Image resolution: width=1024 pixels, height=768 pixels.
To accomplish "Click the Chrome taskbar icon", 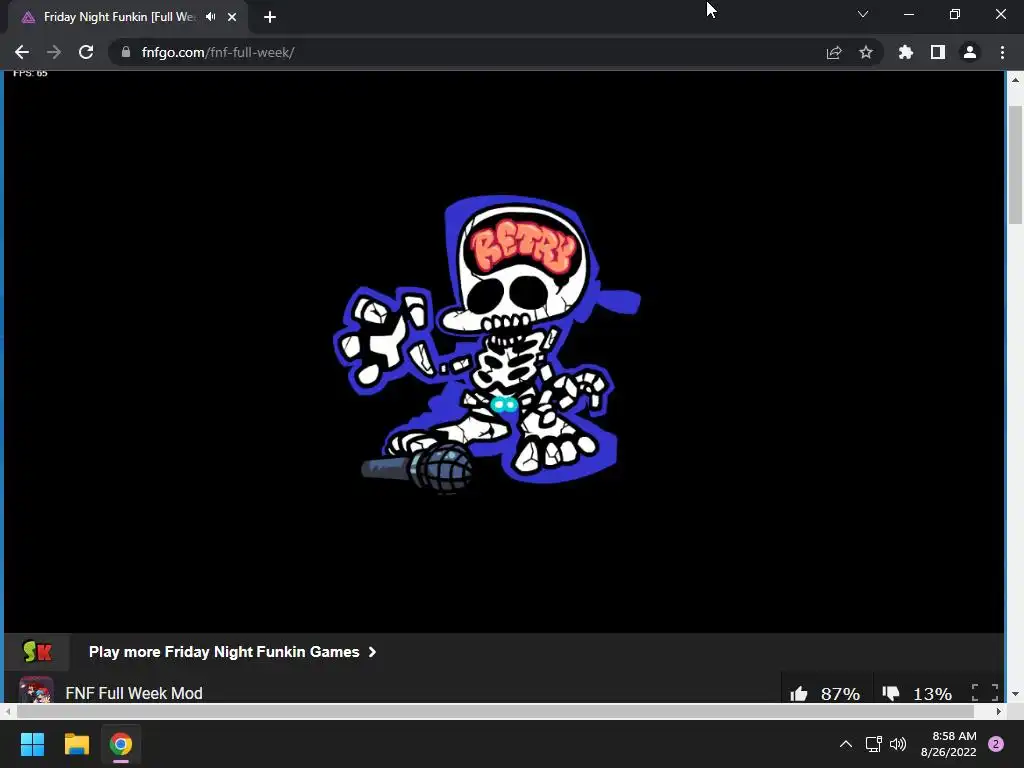I will 121,744.
